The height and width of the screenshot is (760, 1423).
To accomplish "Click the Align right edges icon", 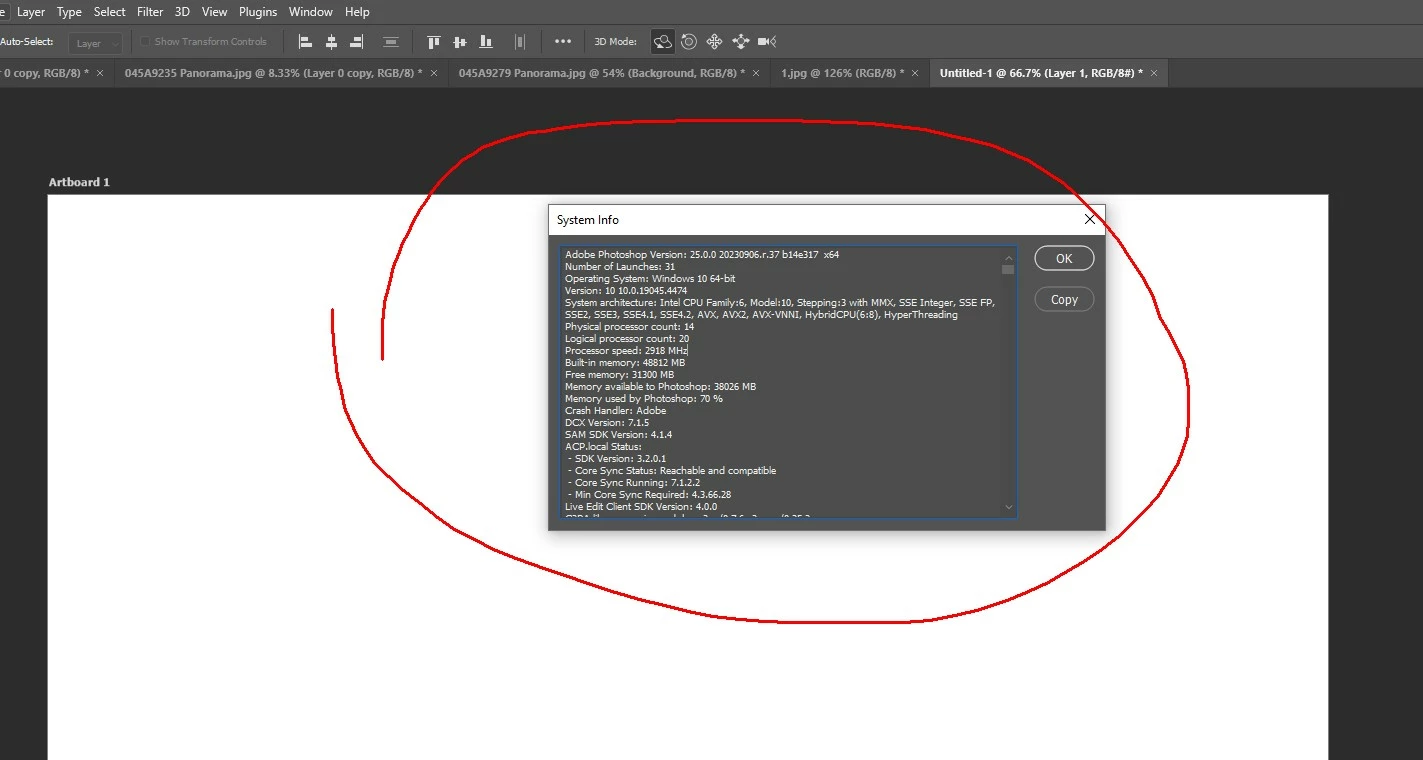I will tap(357, 42).
